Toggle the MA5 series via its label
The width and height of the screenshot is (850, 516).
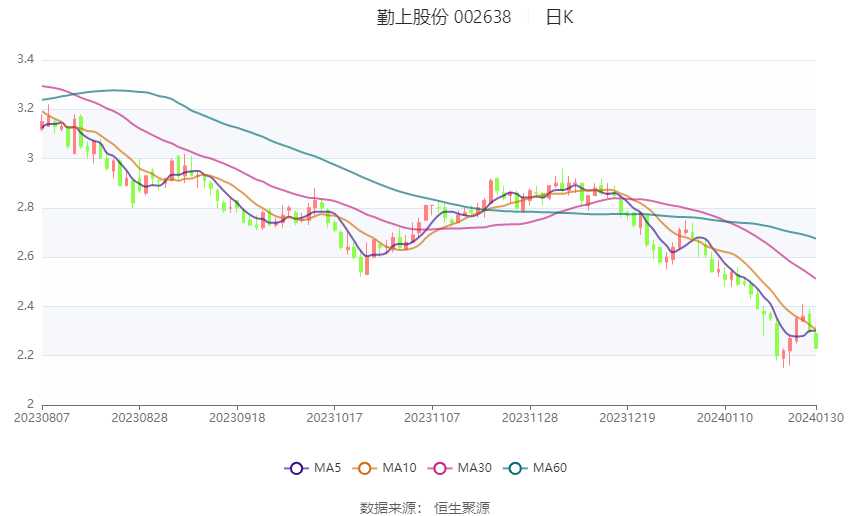(328, 467)
